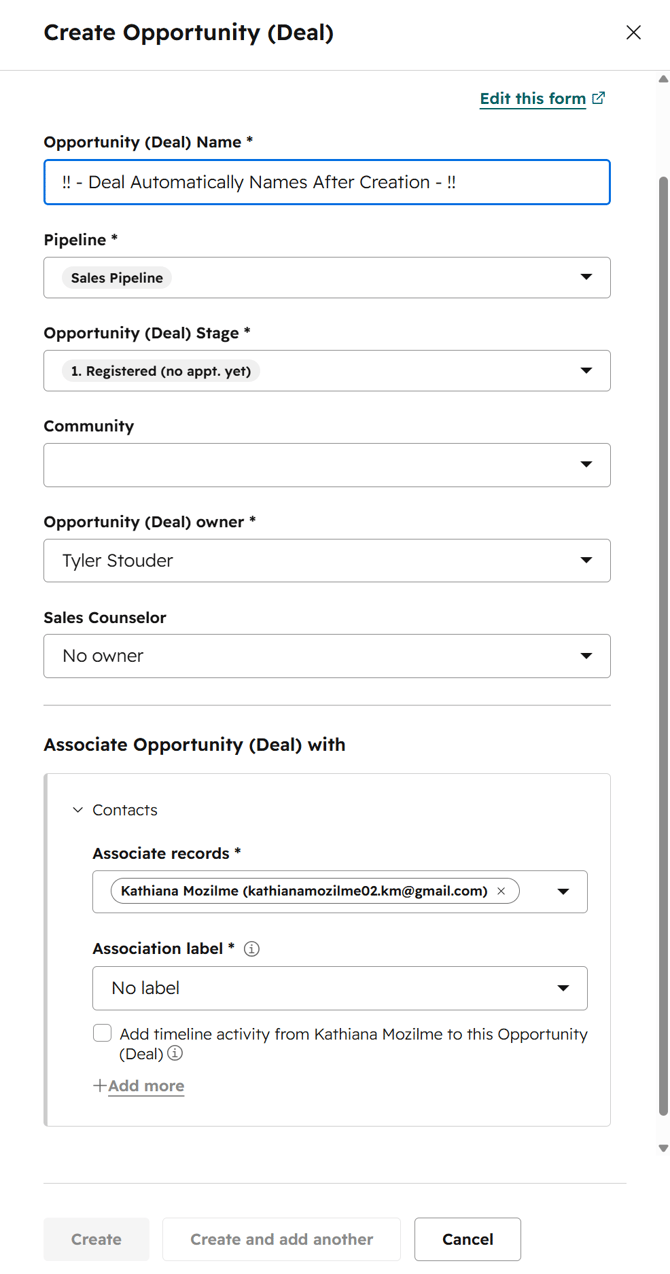Image resolution: width=670 pixels, height=1274 pixels.
Task: Click plus icon beside Add more
Action: coord(99,1085)
